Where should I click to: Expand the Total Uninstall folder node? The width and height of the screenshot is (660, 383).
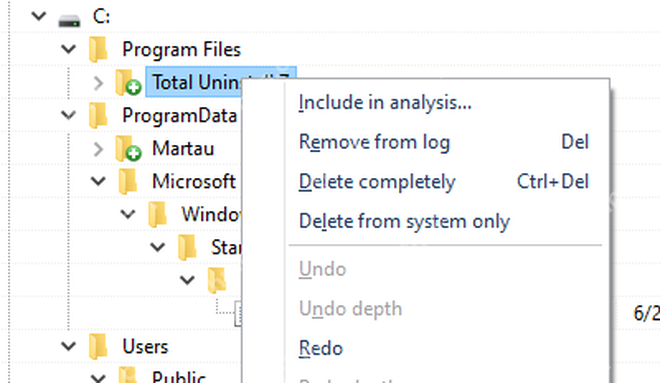98,83
